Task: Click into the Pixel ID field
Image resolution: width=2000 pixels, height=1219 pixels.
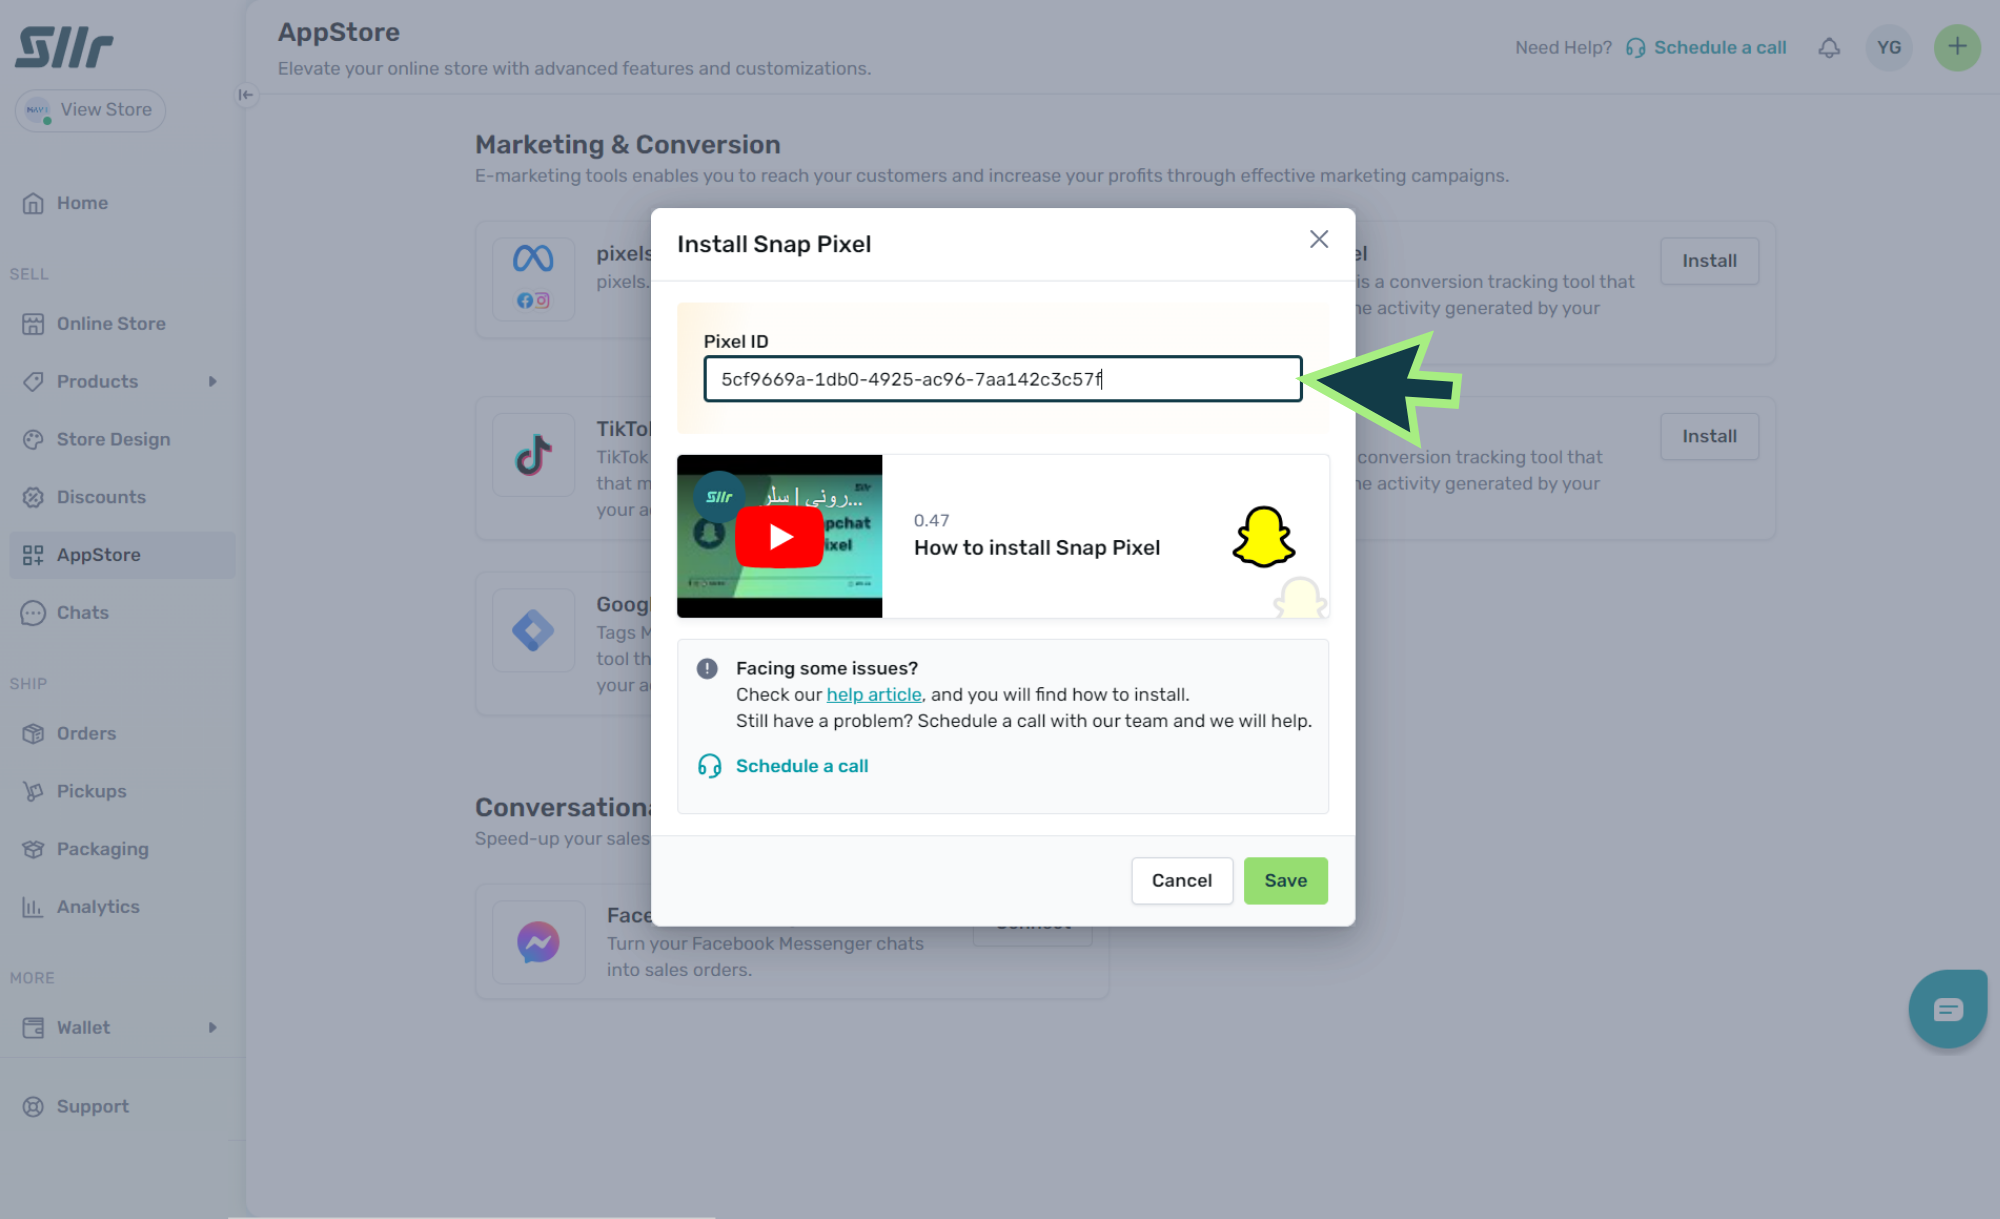Action: point(1002,379)
